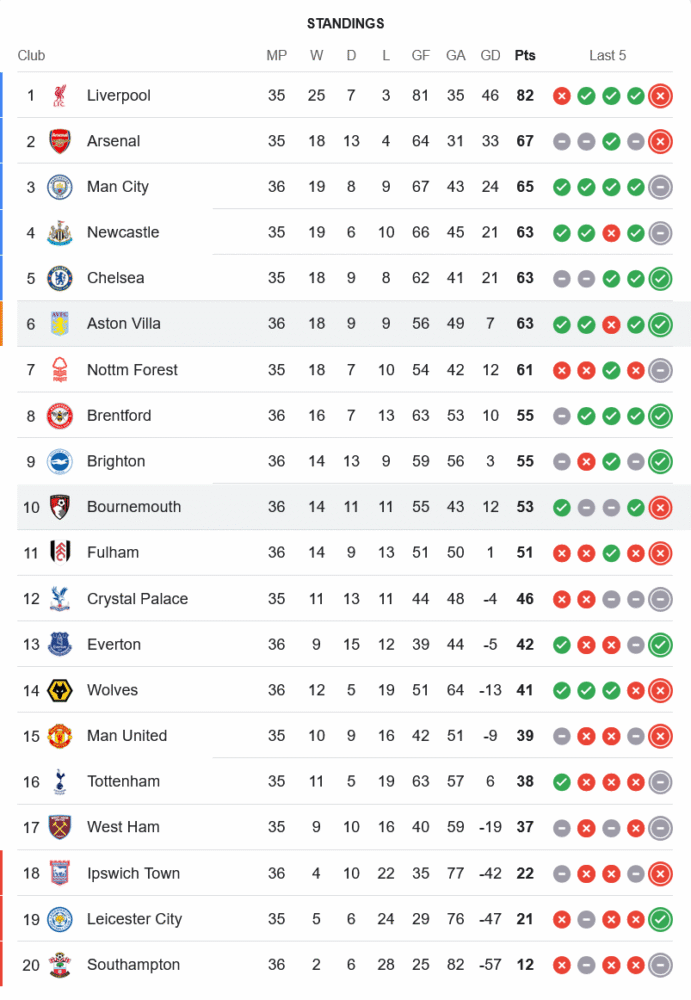
Task: Open the Man United club crest
Action: pyautogui.click(x=60, y=736)
